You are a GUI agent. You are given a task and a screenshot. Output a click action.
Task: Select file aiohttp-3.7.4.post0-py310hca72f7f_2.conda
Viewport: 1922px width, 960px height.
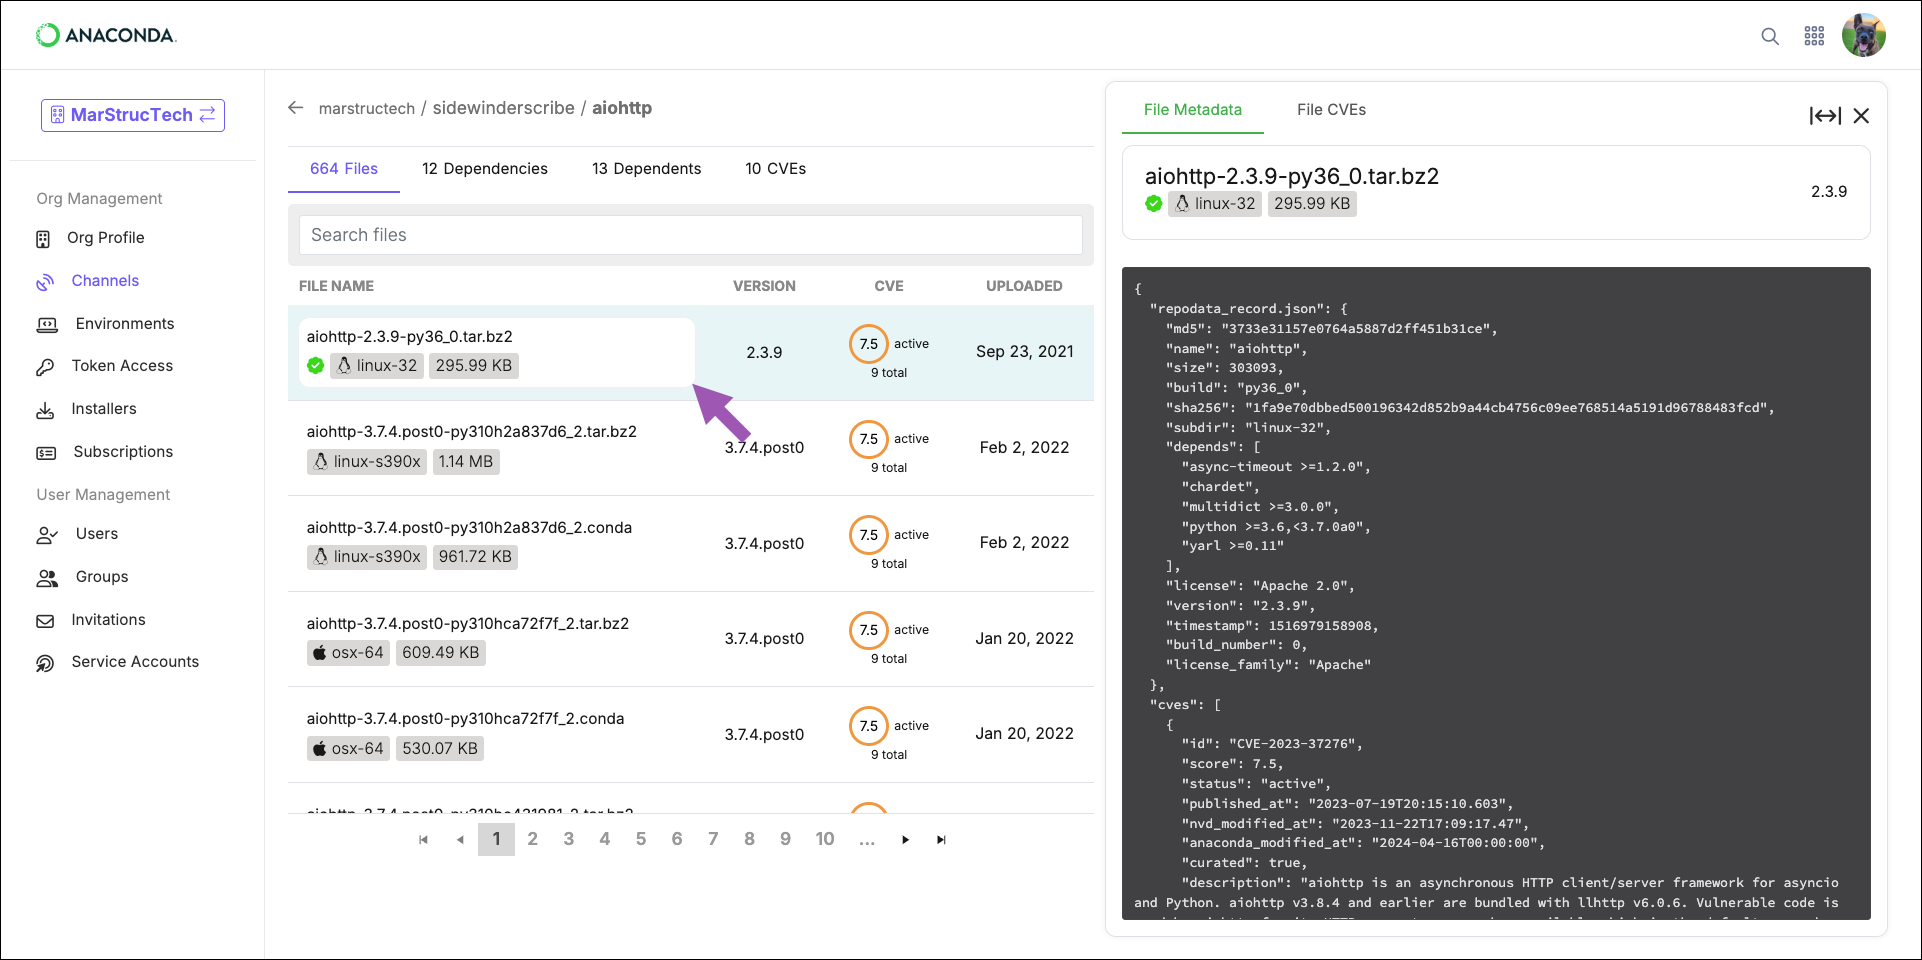point(465,719)
